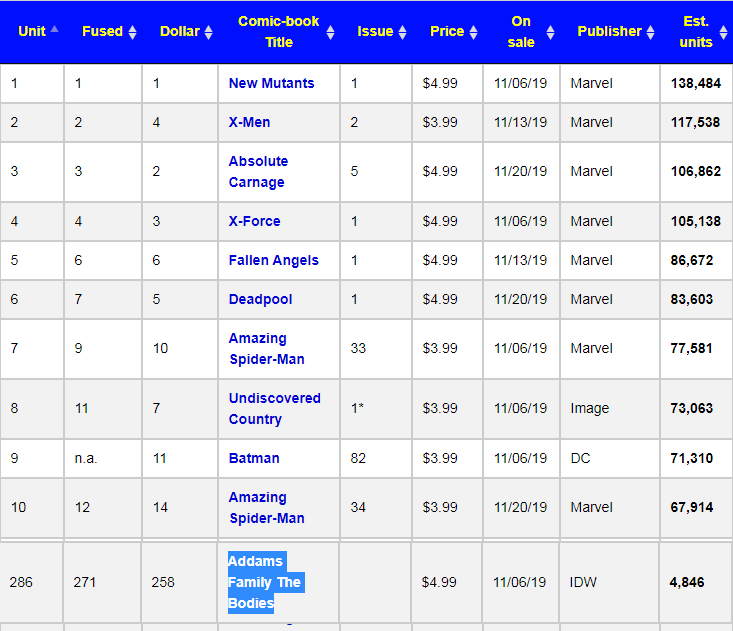Open highlighted Addams Family The Bodies link
The image size is (733, 631).
[266, 582]
